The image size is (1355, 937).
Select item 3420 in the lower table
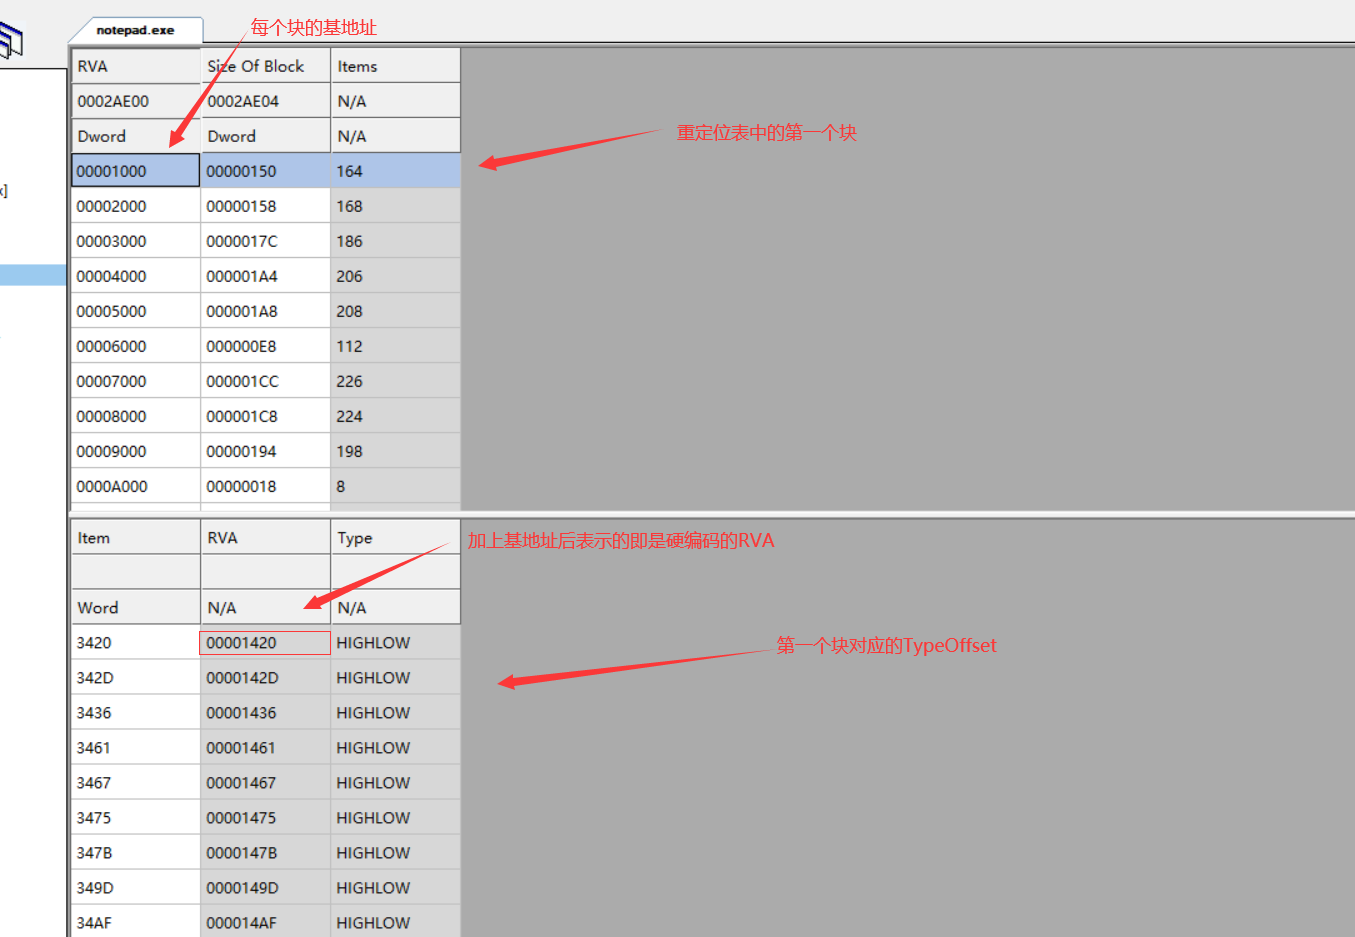[136, 642]
